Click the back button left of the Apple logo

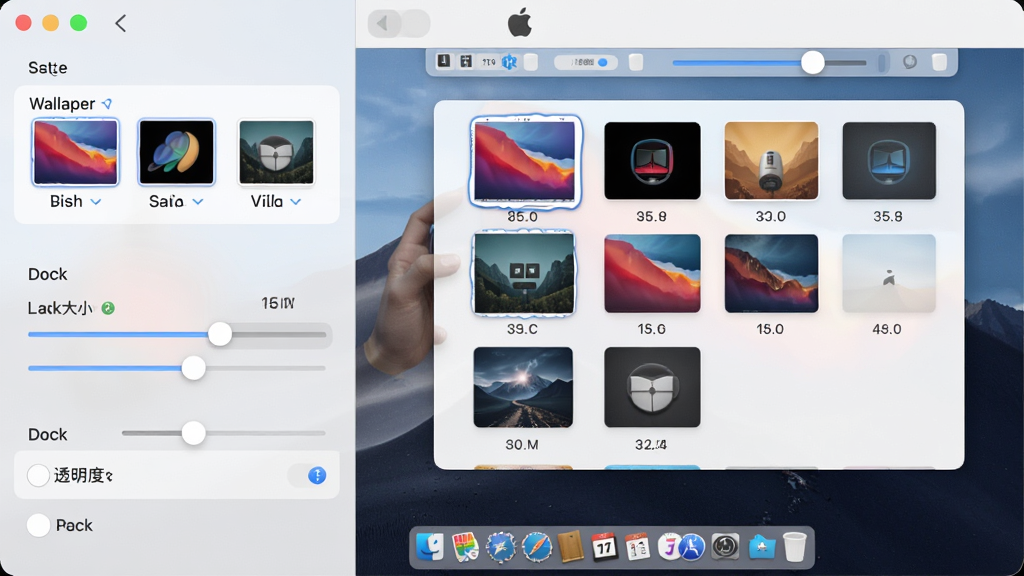point(383,24)
